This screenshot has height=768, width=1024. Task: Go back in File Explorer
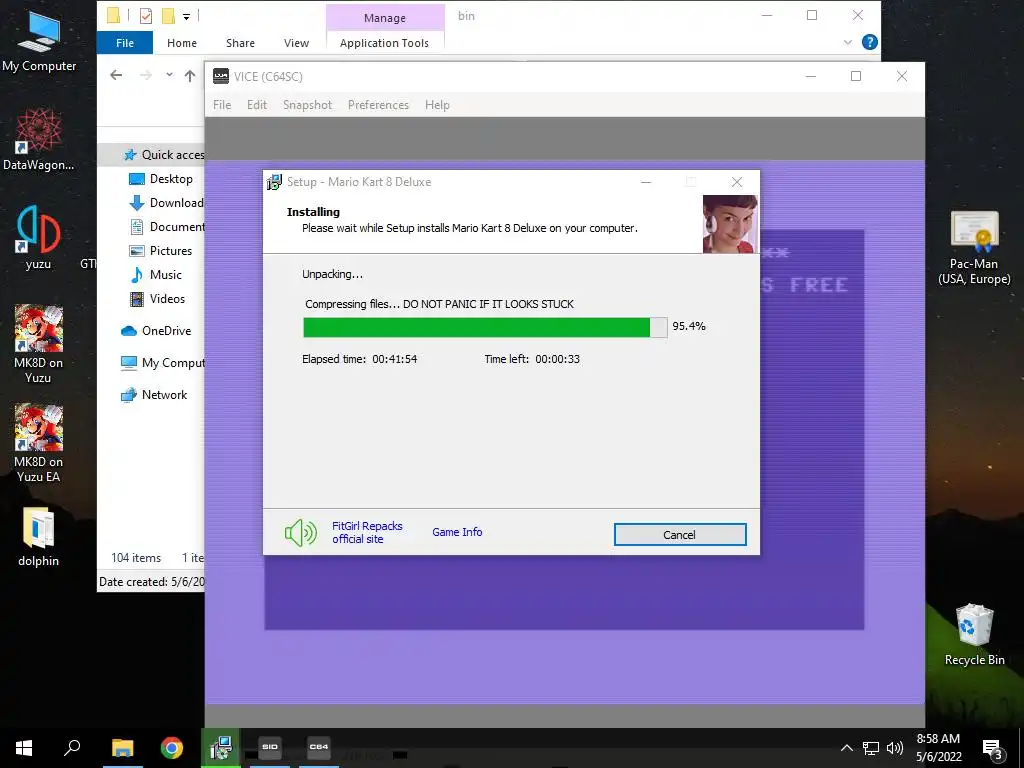(116, 75)
